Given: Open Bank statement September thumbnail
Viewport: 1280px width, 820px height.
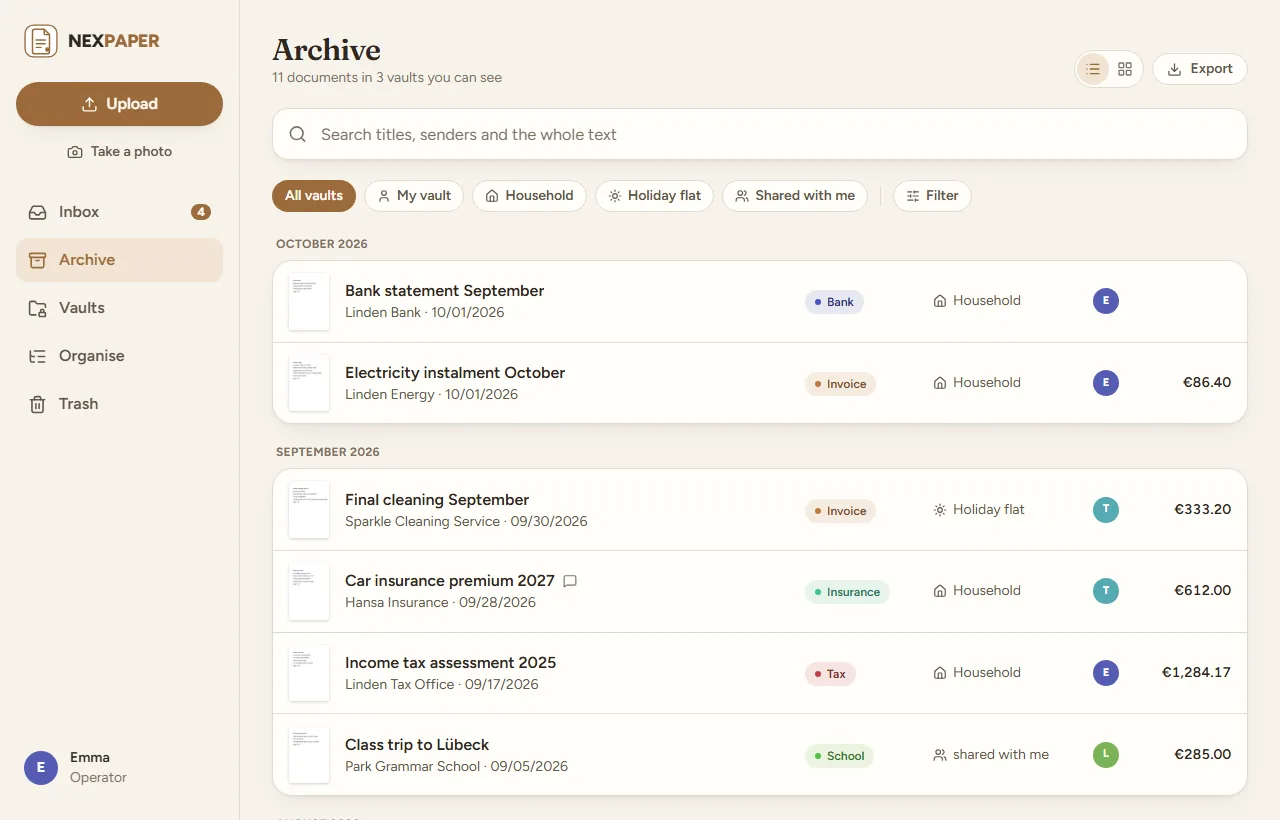Looking at the screenshot, I should (309, 301).
